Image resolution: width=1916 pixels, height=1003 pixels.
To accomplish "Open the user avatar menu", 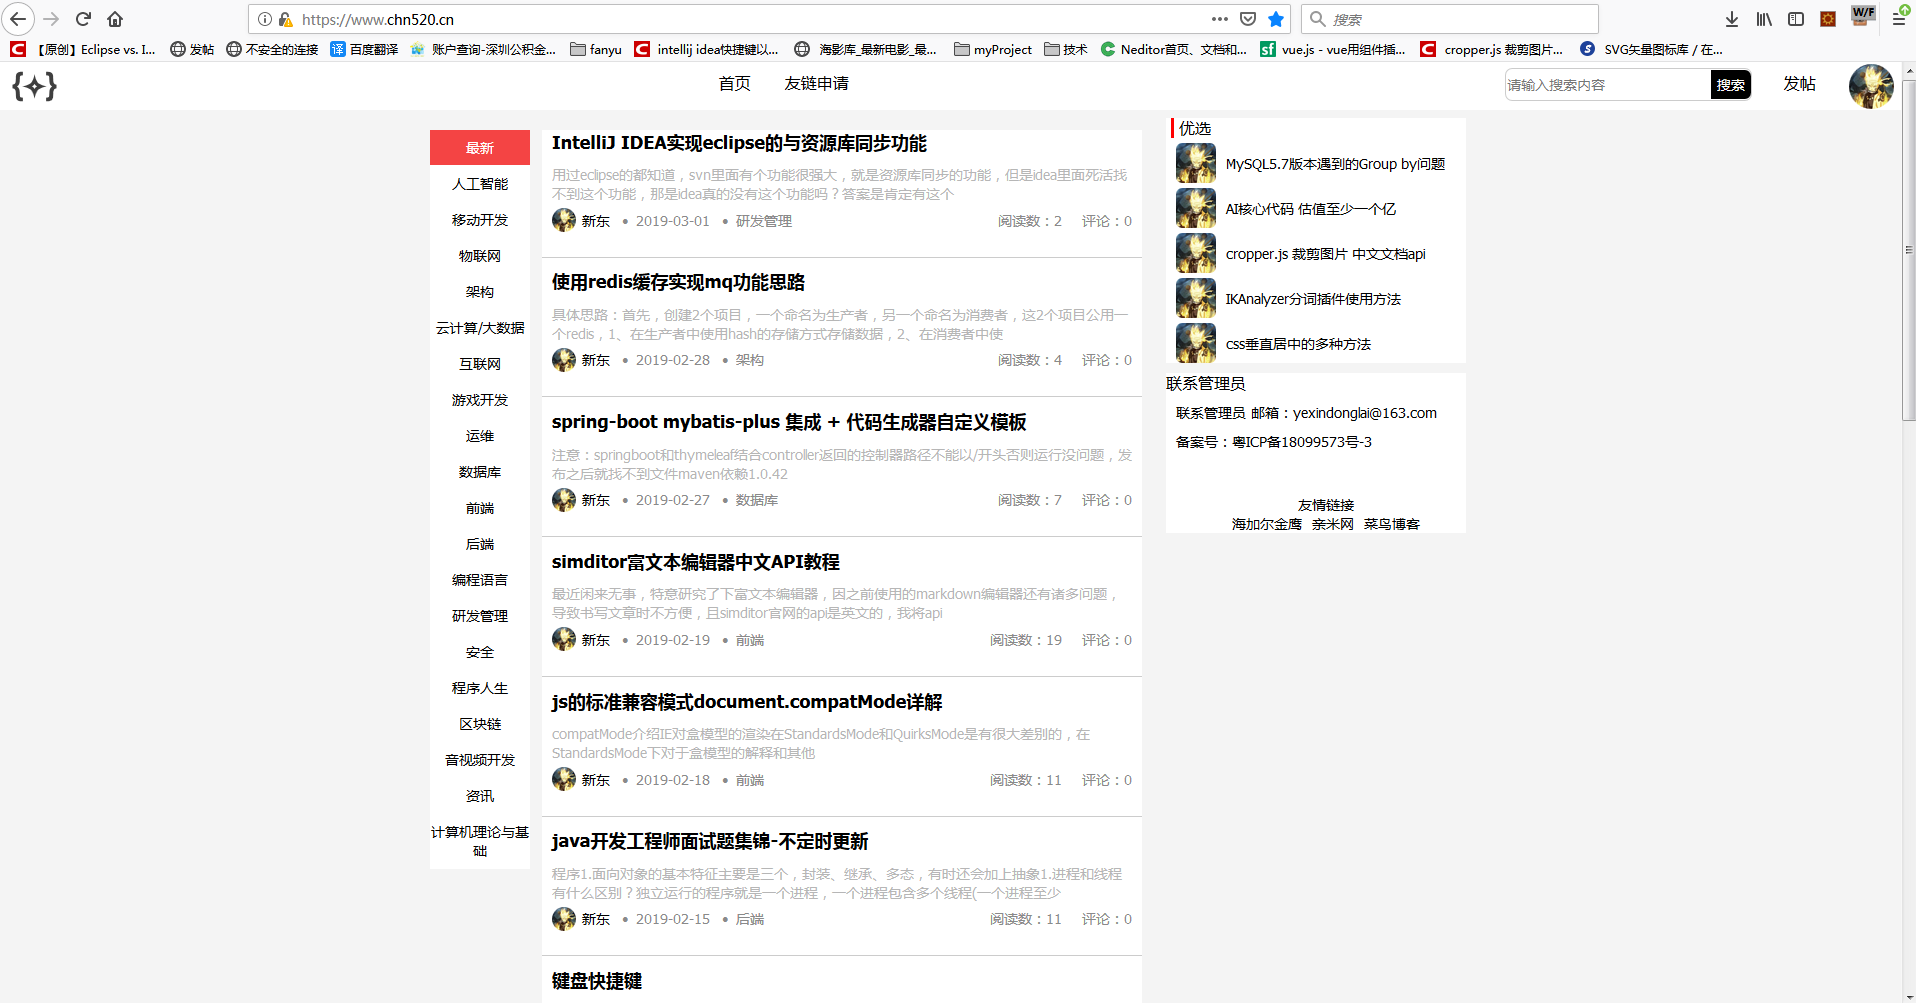I will coord(1870,86).
